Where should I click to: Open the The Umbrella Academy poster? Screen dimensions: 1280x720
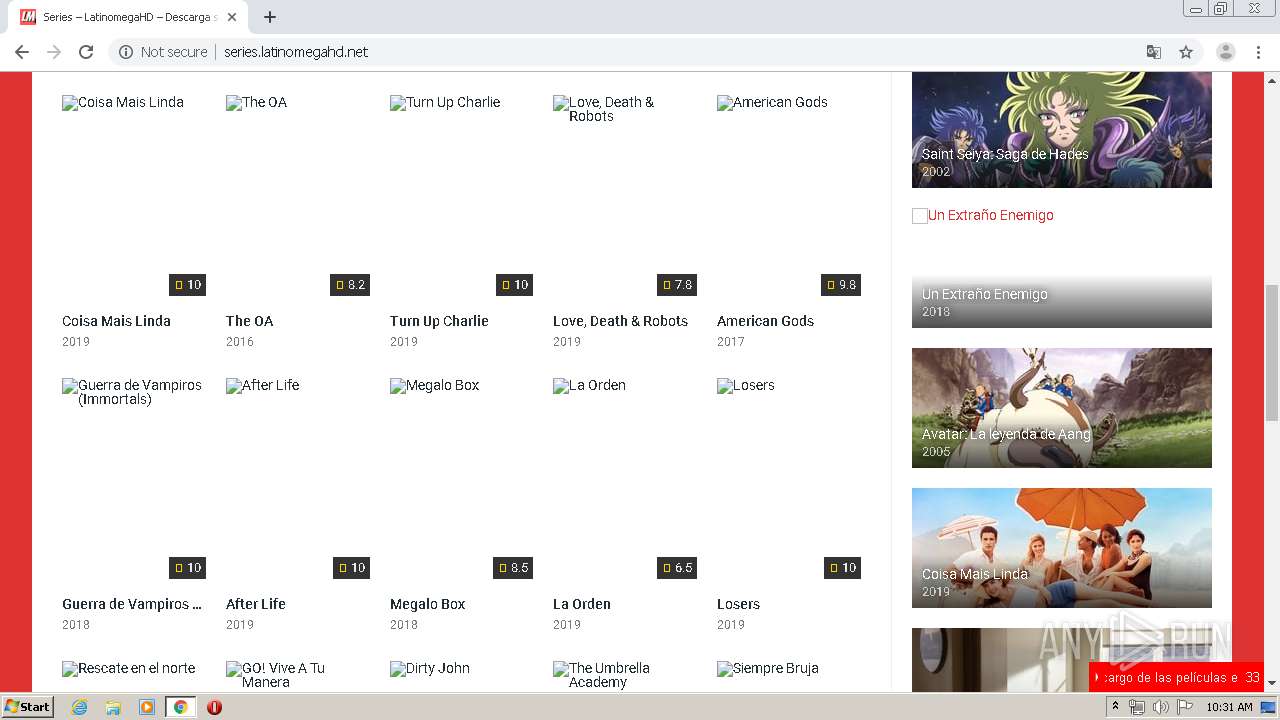pos(625,676)
